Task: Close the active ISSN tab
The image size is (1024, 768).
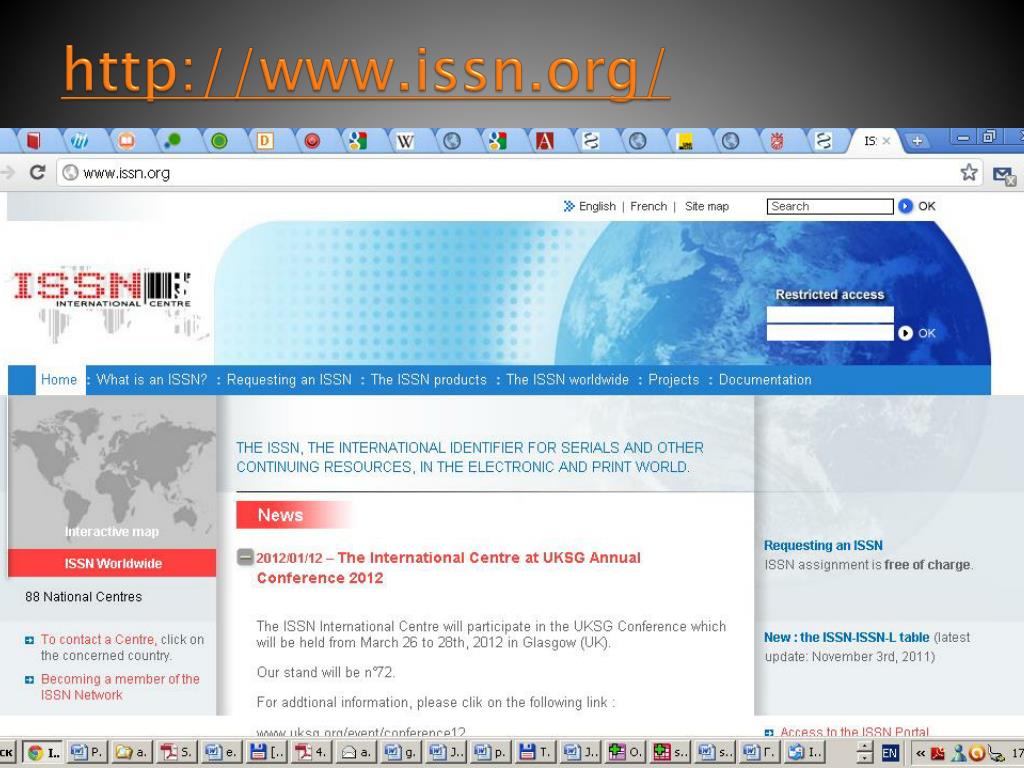Action: [886, 141]
